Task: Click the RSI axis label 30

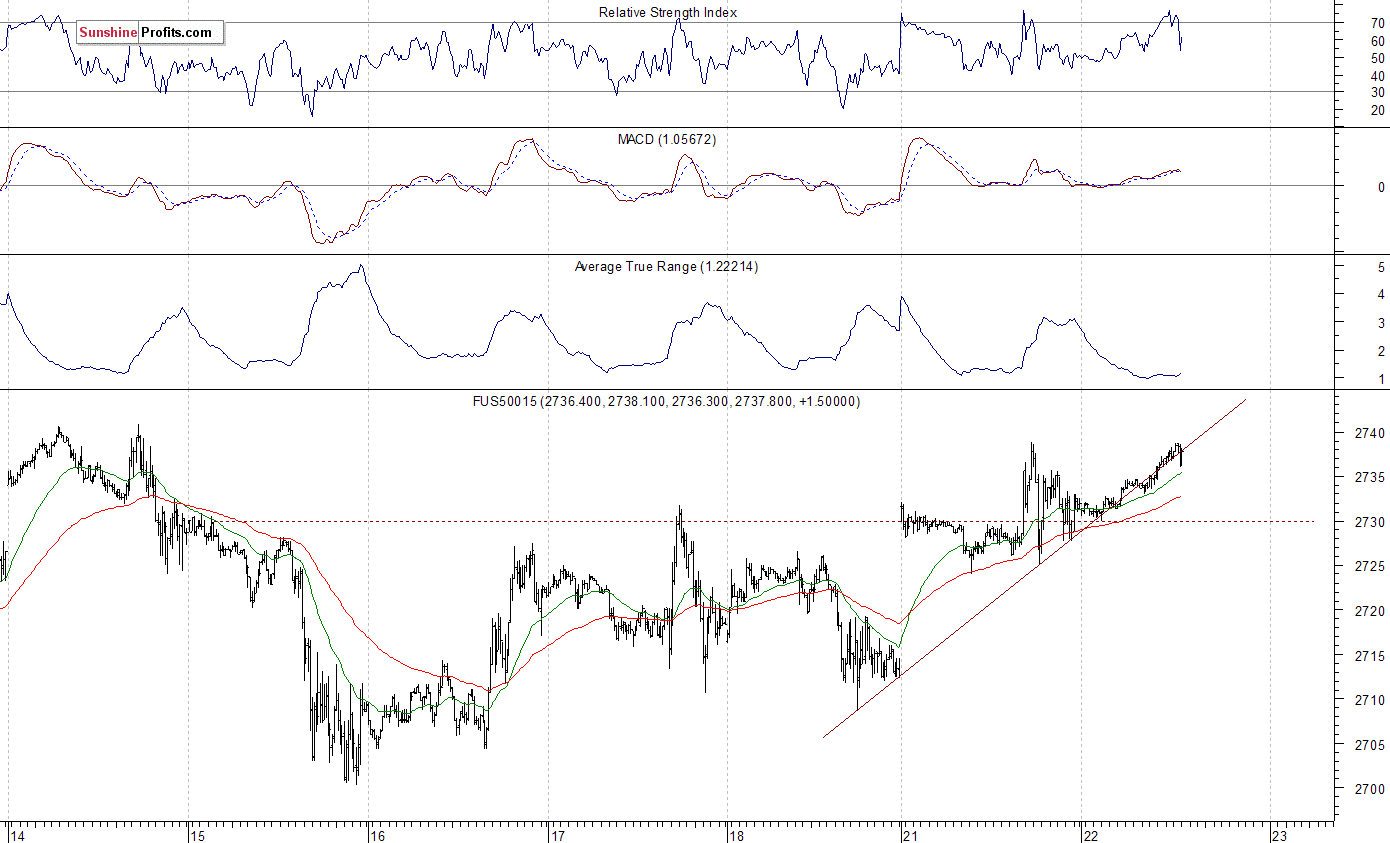Action: click(1377, 92)
